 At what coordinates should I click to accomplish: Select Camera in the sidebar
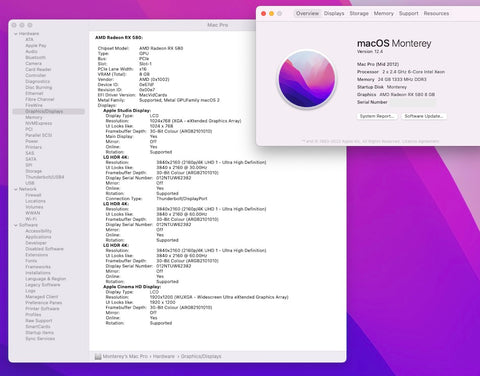click(x=33, y=63)
